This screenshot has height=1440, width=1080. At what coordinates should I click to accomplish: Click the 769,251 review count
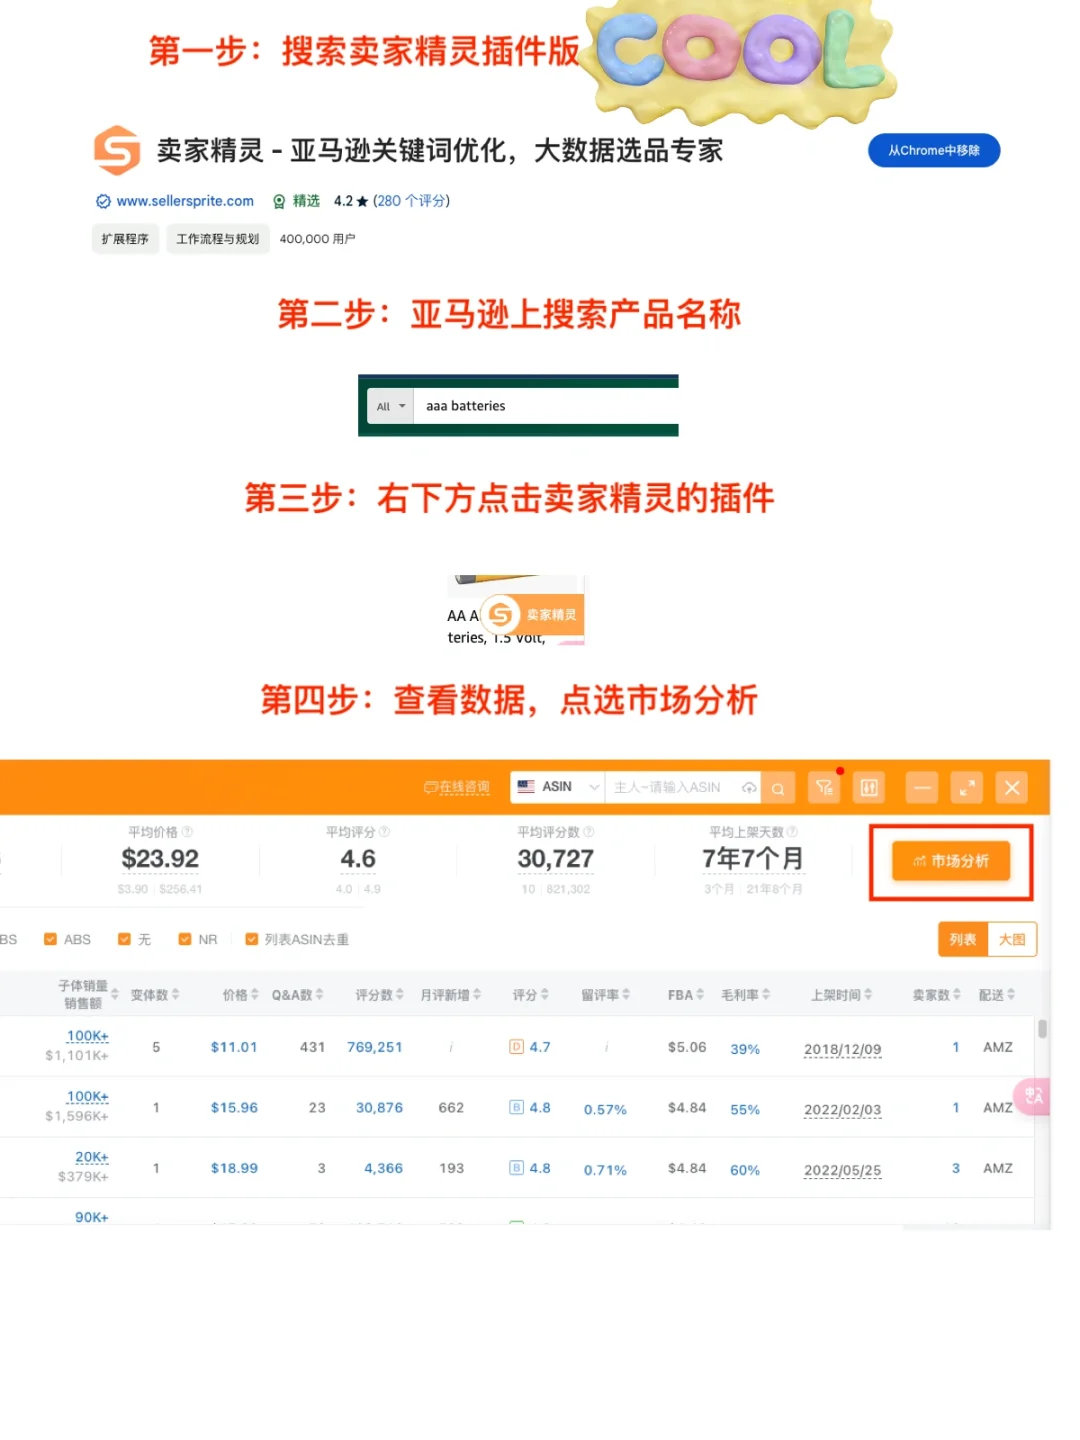375,1047
